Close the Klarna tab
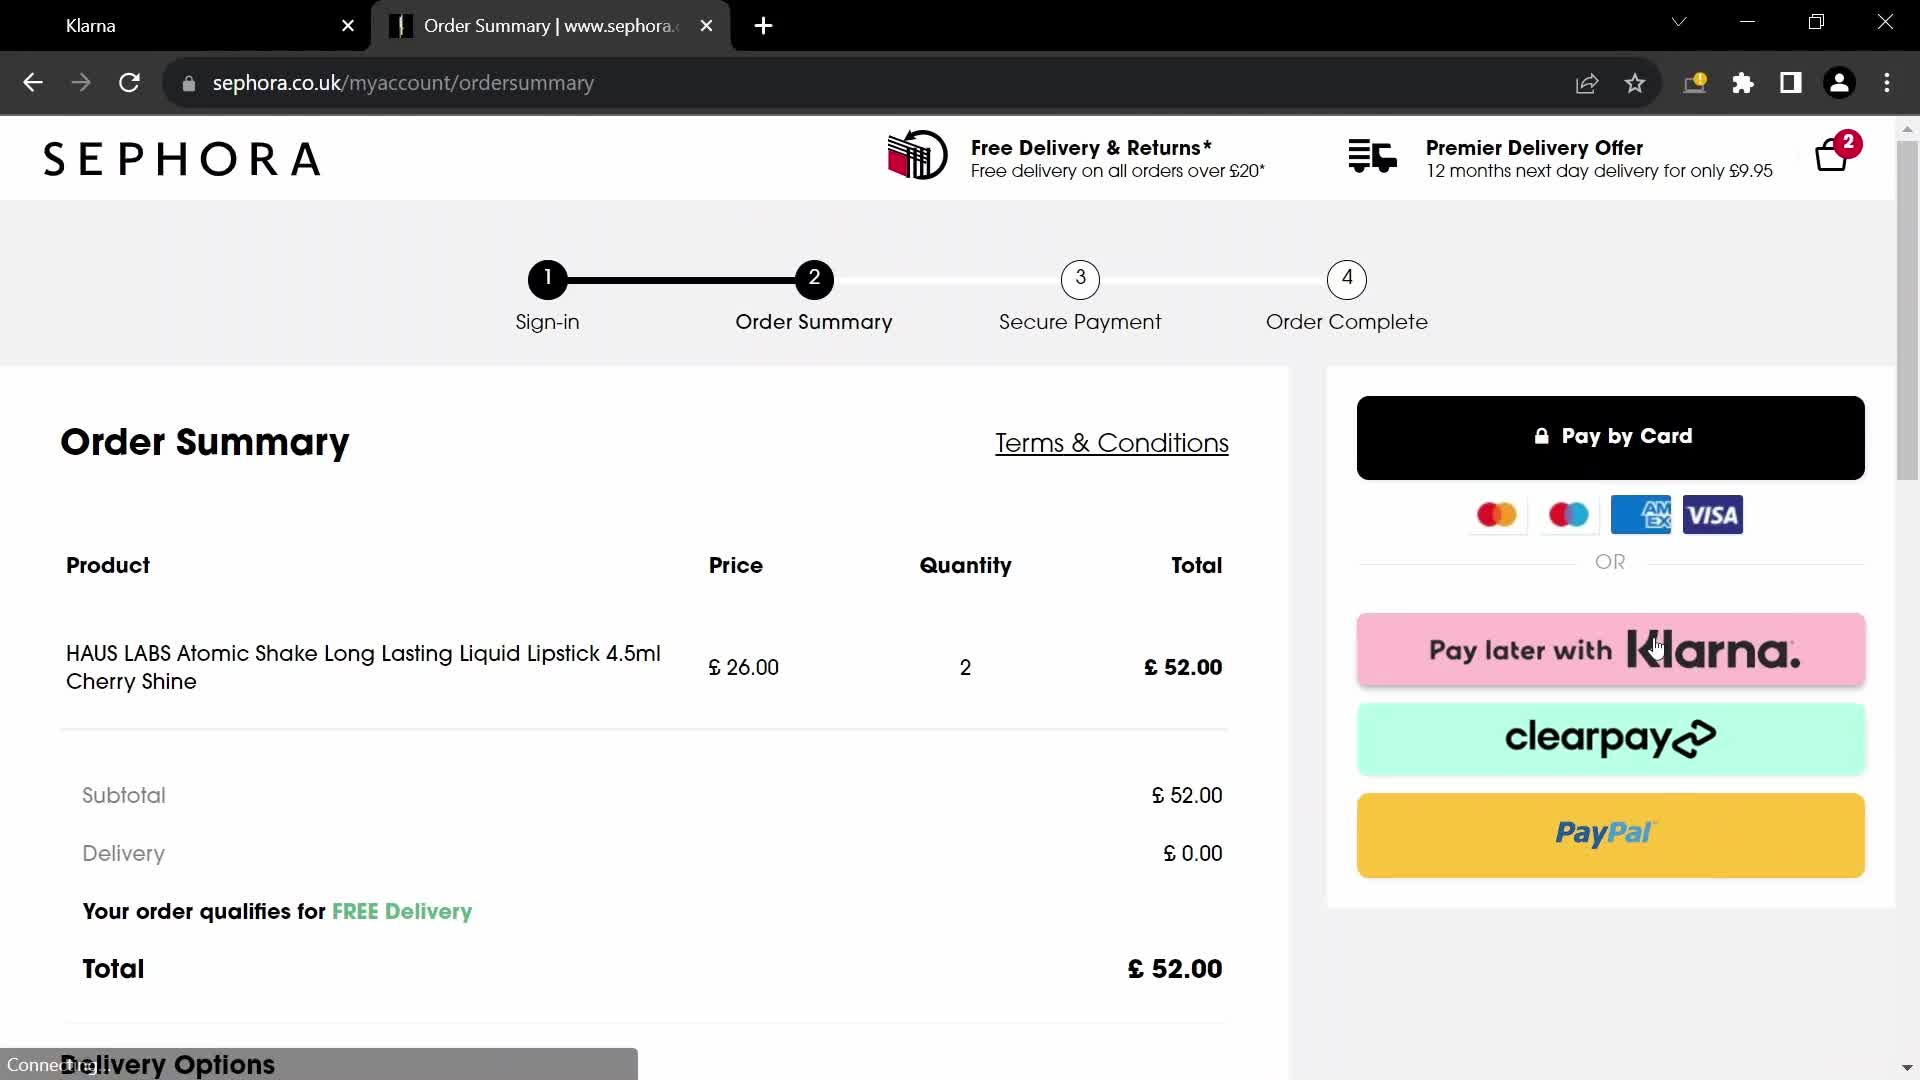The height and width of the screenshot is (1080, 1920). point(348,26)
